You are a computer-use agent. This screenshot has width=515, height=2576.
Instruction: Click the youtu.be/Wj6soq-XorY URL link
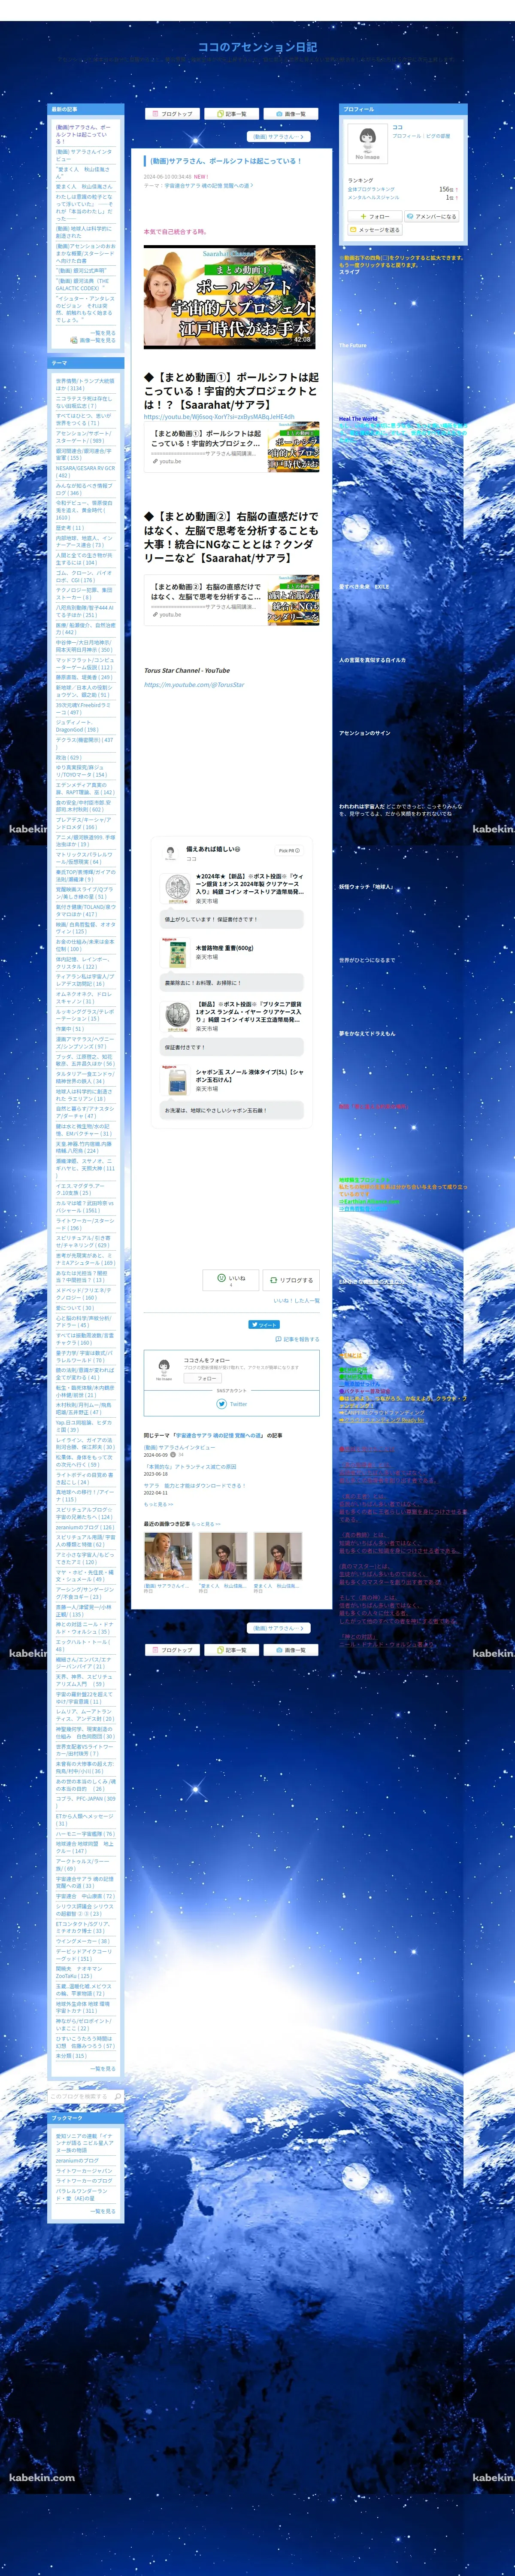pyautogui.click(x=219, y=417)
